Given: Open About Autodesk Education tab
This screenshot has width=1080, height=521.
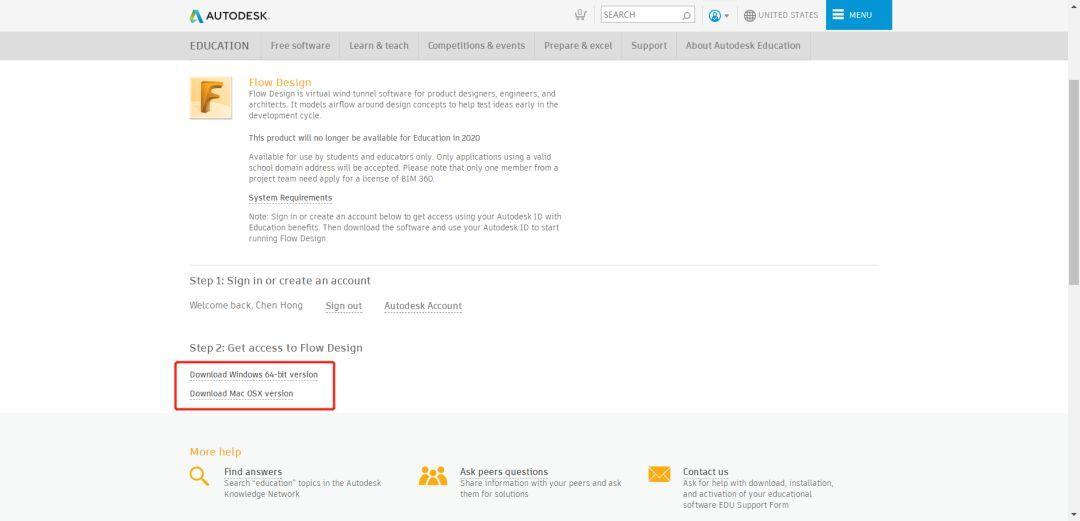Looking at the screenshot, I should point(743,45).
